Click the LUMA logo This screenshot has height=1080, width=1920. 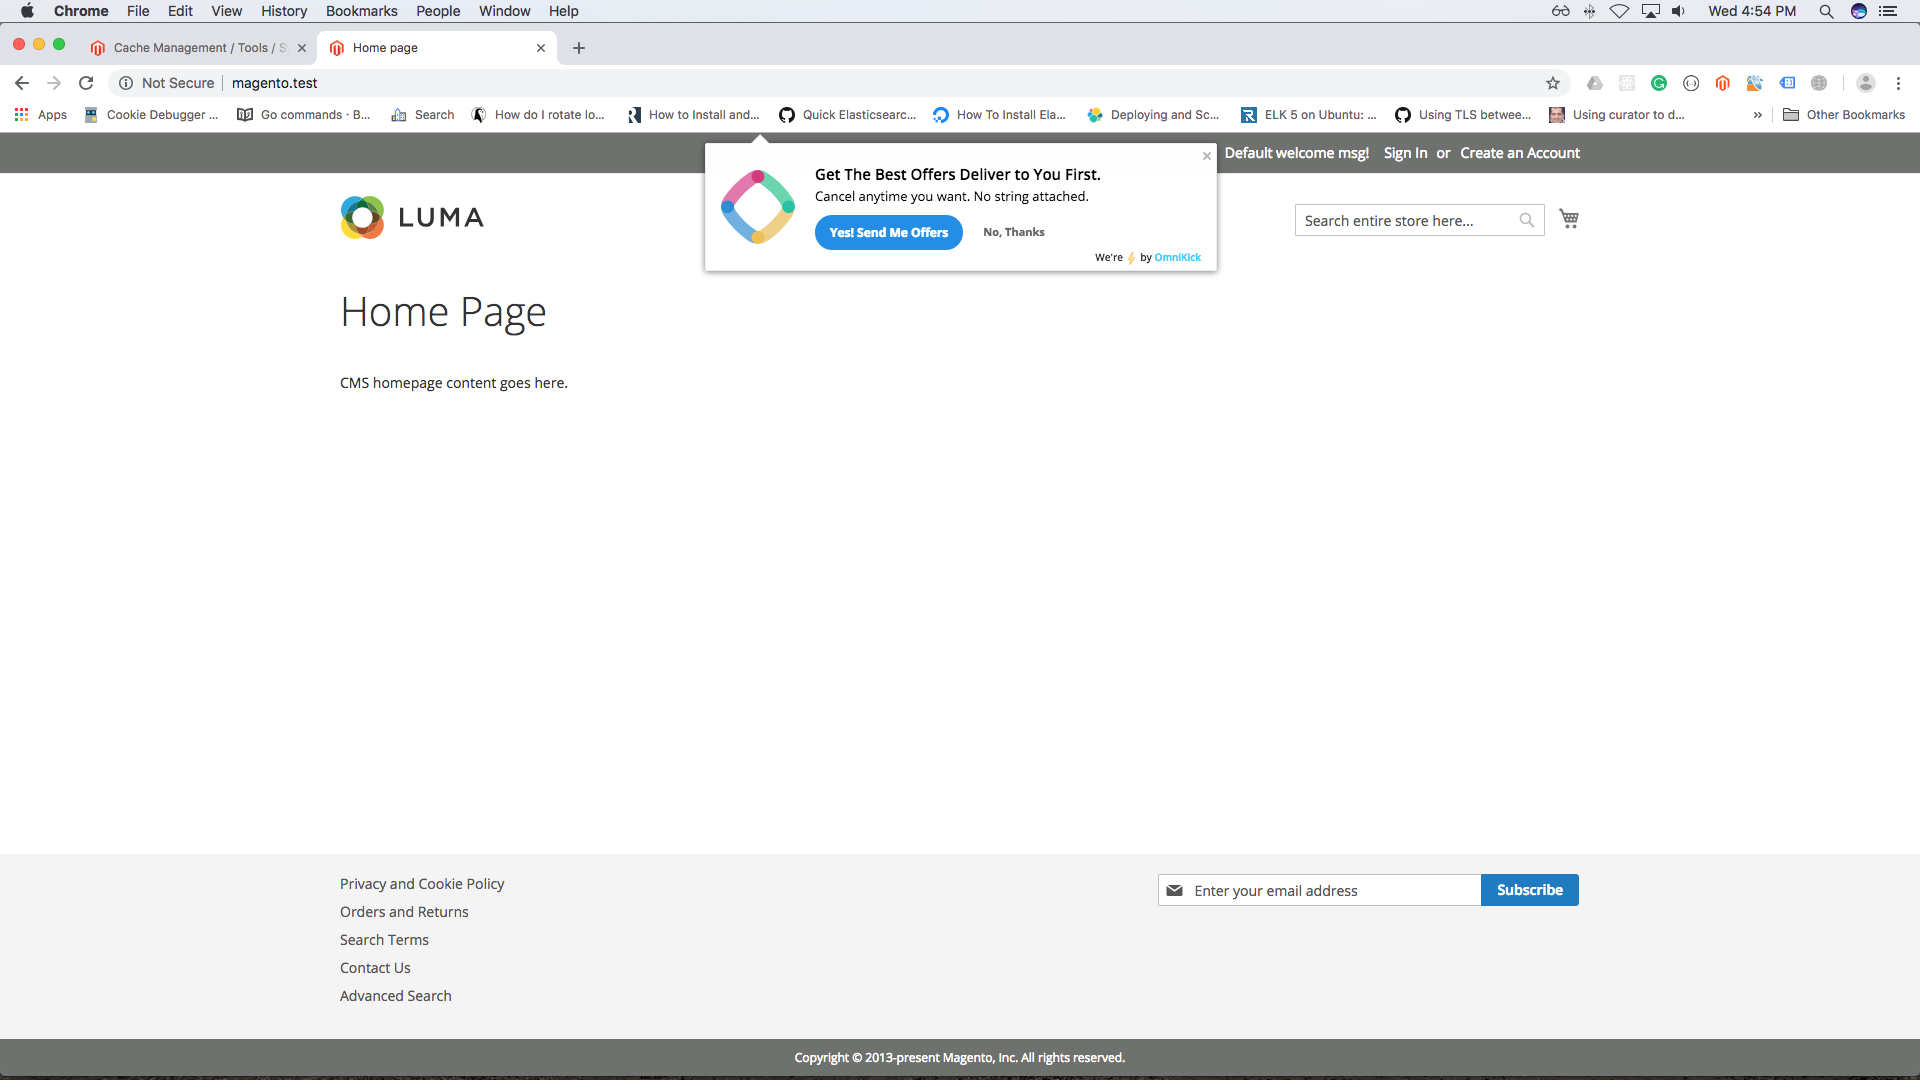click(412, 217)
